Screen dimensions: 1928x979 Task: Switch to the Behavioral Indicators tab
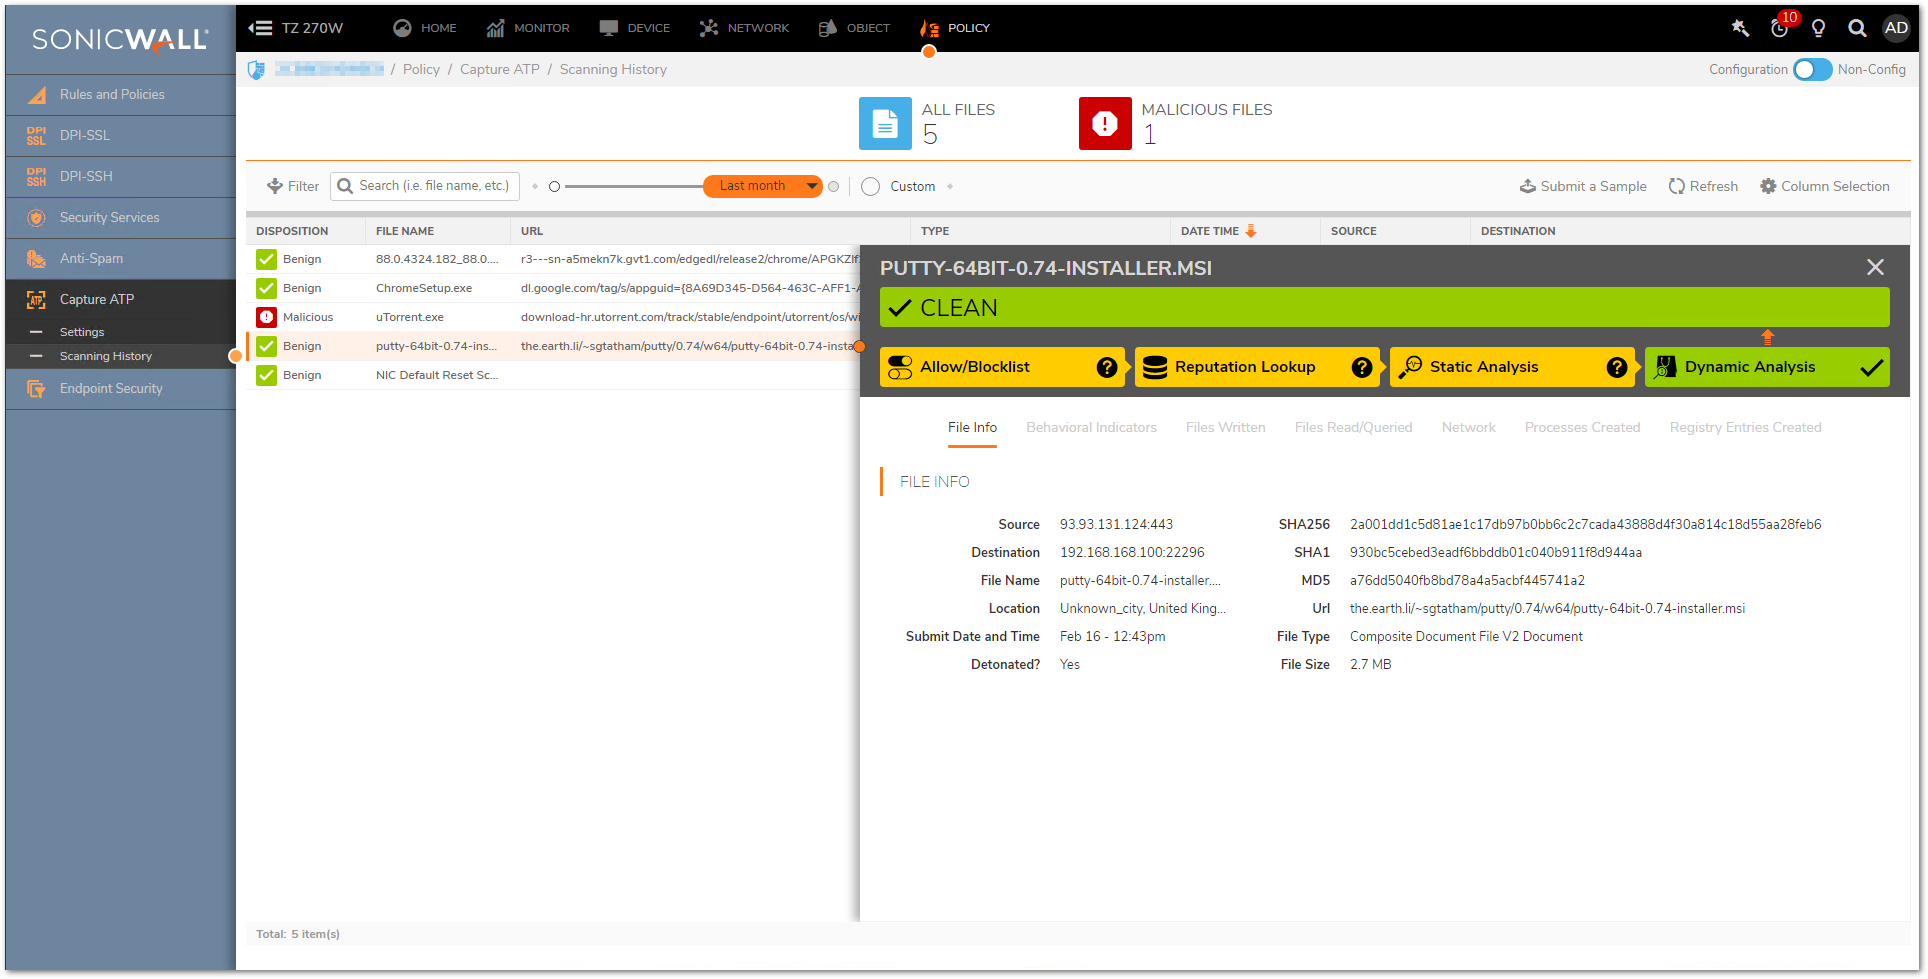click(x=1091, y=427)
